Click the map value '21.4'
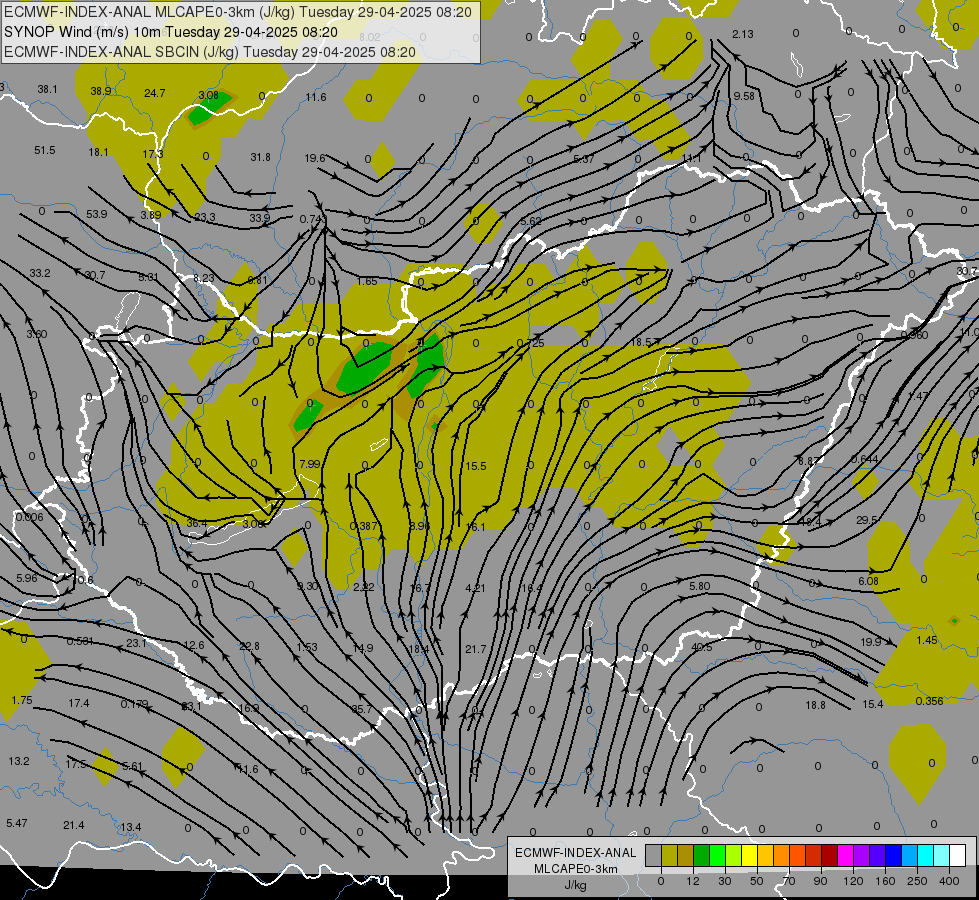 point(74,825)
